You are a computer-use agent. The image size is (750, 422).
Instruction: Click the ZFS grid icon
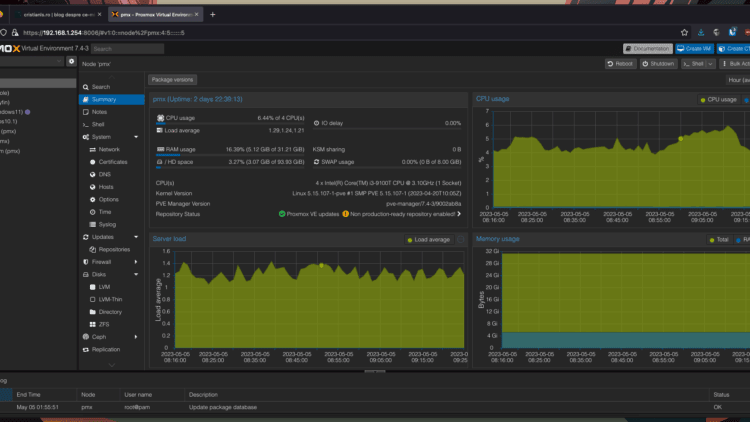(92, 324)
